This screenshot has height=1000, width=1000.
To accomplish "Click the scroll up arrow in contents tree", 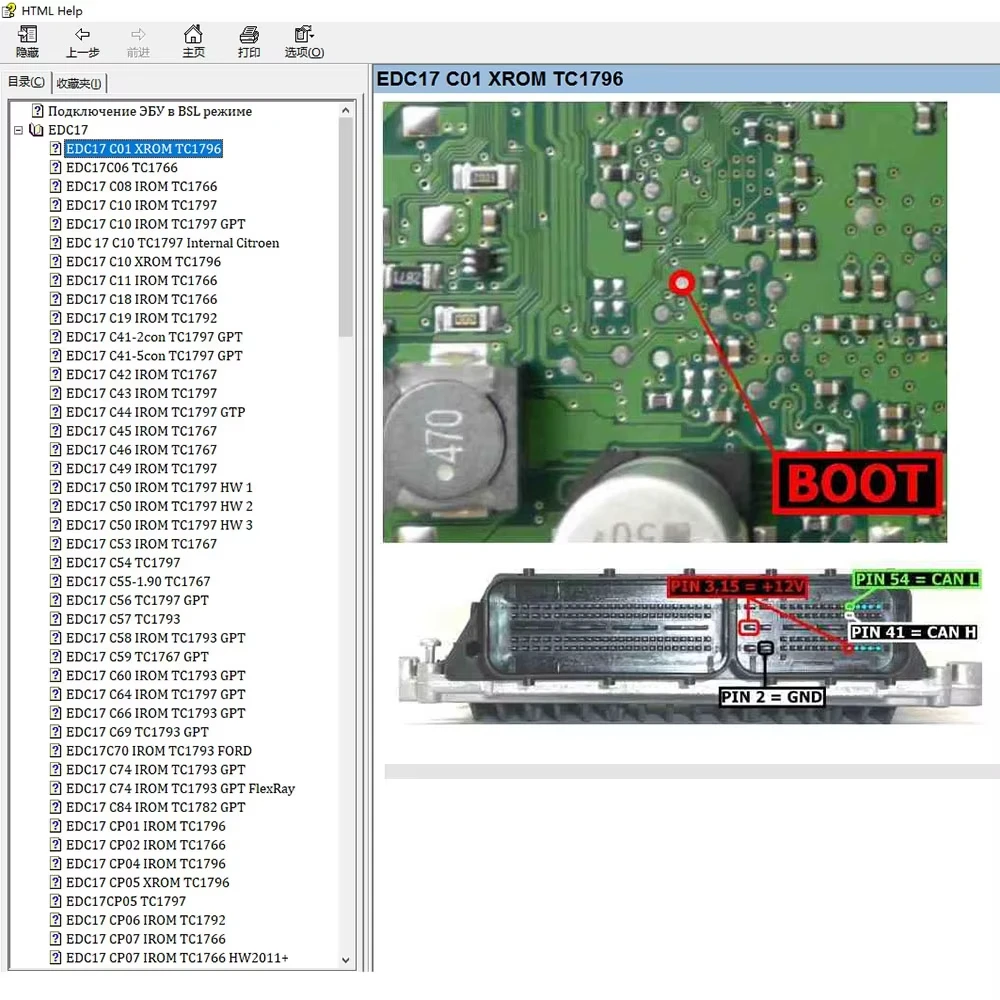I will click(347, 108).
